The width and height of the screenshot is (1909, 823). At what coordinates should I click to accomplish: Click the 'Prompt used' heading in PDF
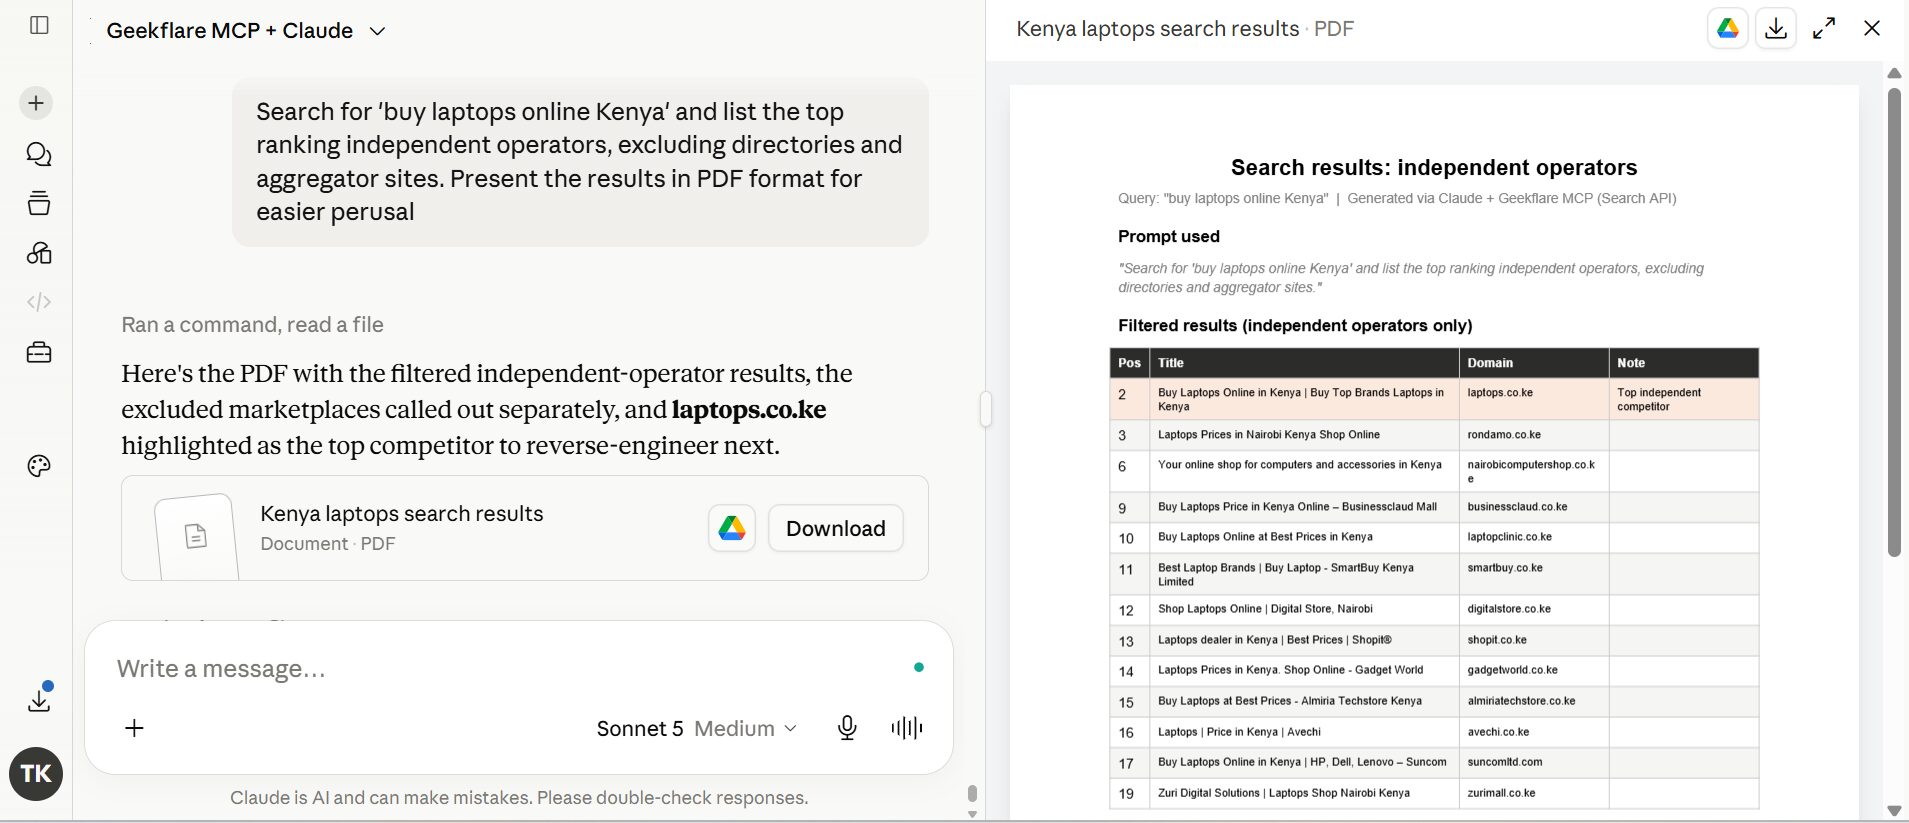pos(1169,236)
